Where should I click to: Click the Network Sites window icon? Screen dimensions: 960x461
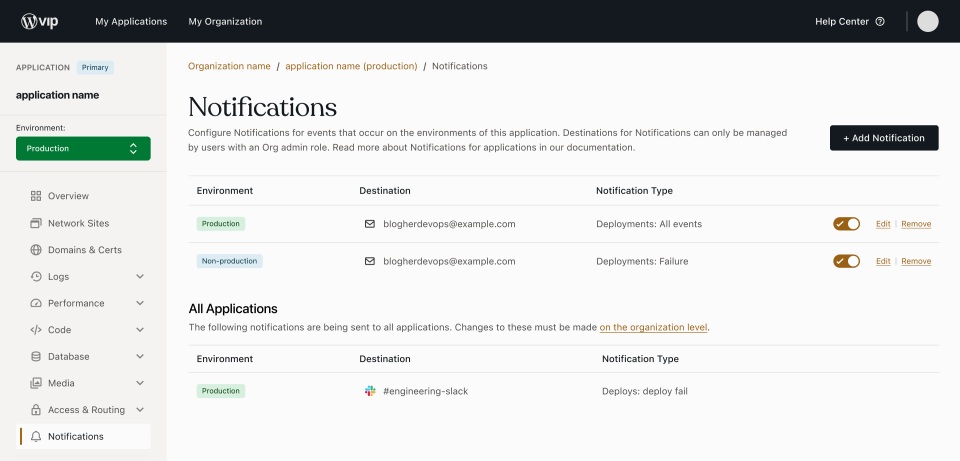(x=36, y=223)
